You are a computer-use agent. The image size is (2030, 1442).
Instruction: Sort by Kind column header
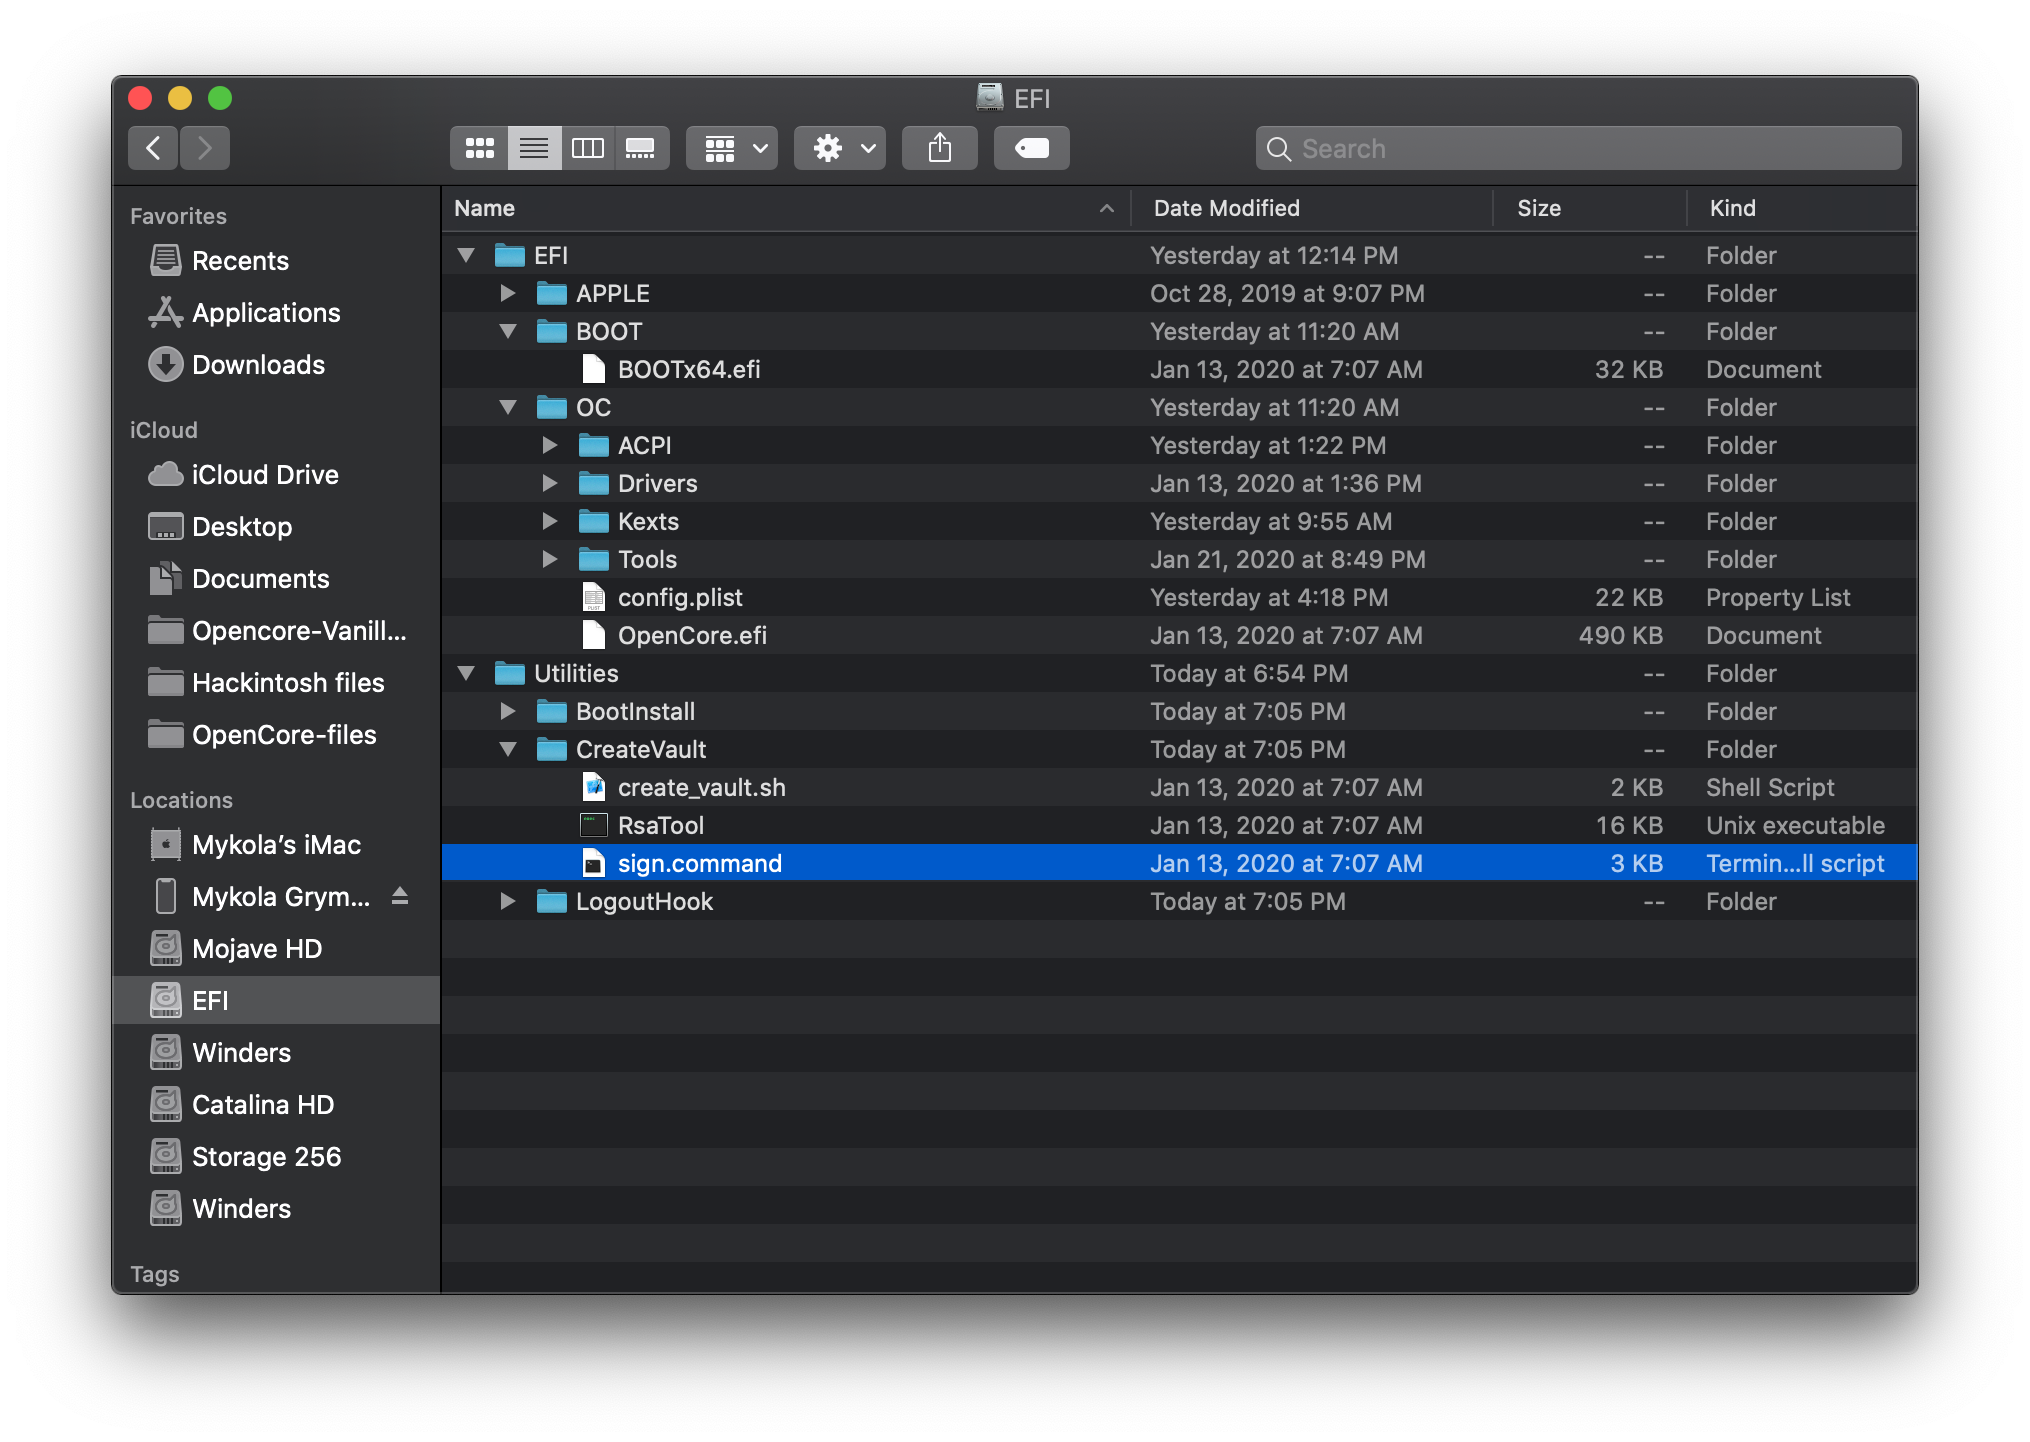tap(1732, 208)
